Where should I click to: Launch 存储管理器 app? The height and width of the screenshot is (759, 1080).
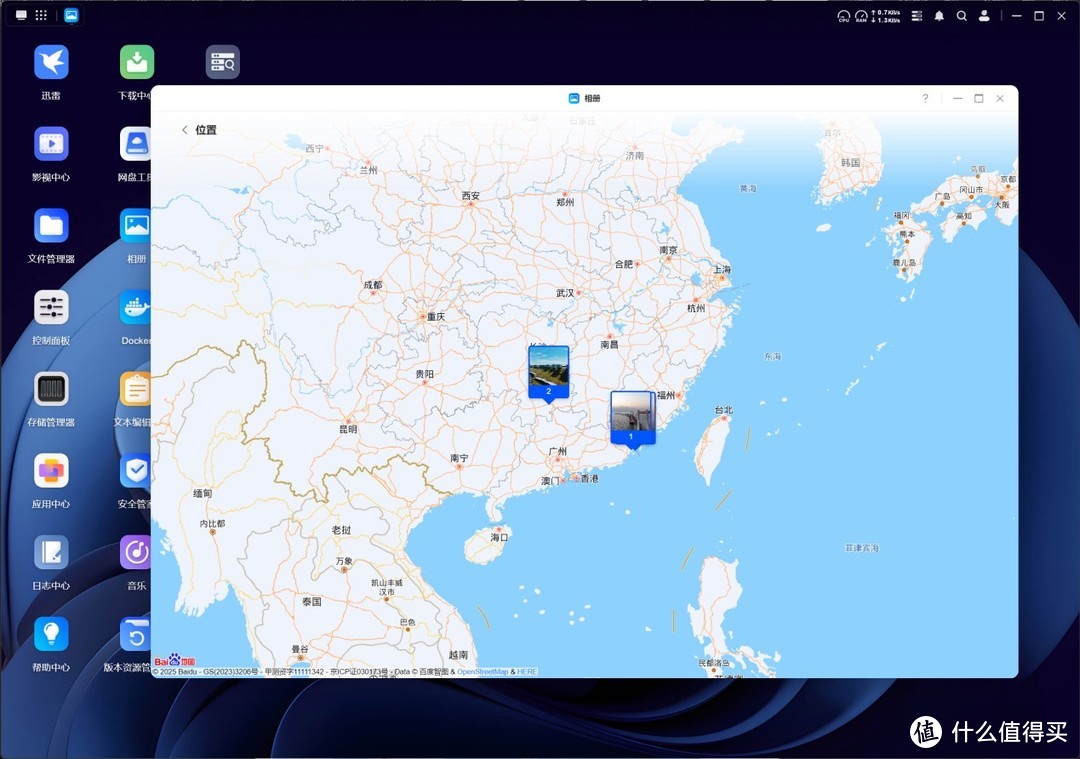coord(51,389)
